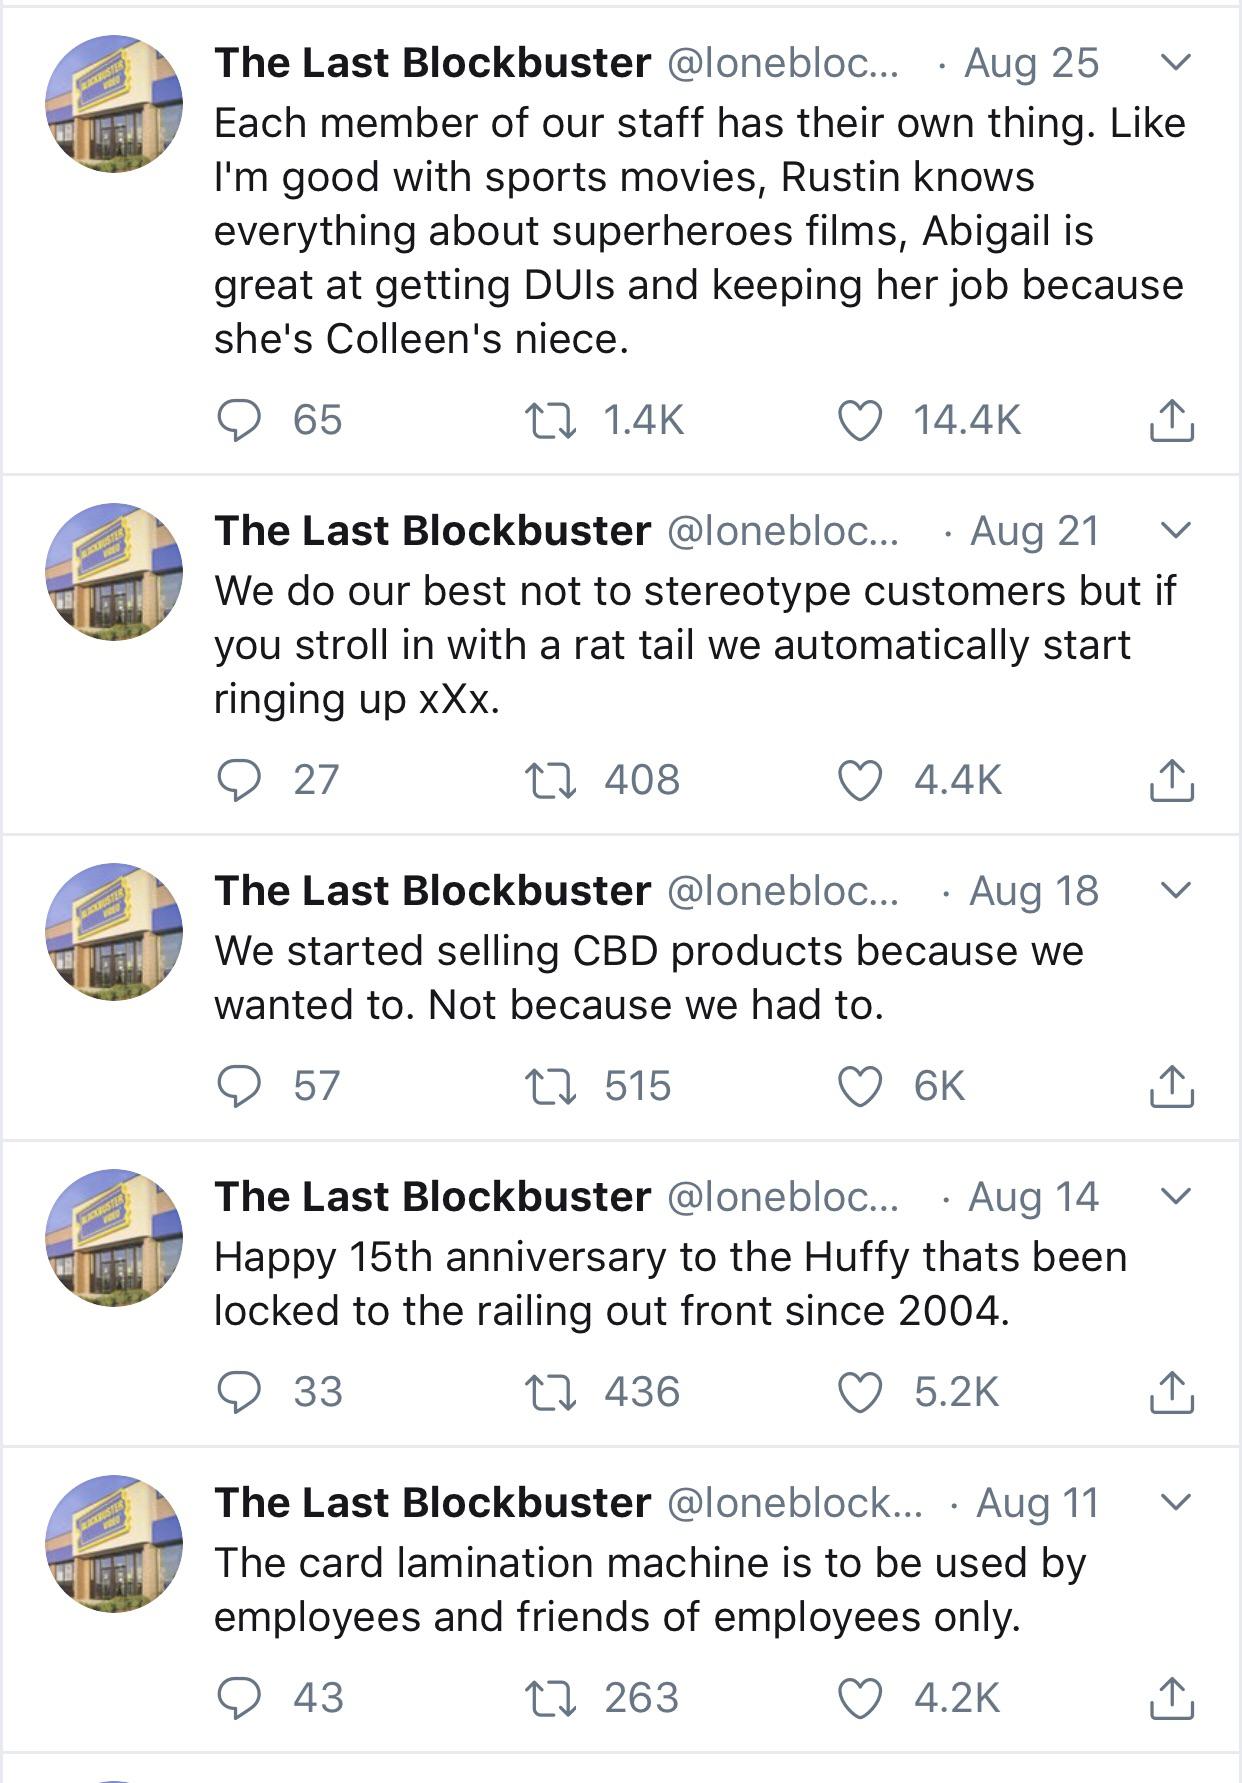Like the tweet about Colleen's niece
This screenshot has height=1783, width=1242.
coord(860,420)
